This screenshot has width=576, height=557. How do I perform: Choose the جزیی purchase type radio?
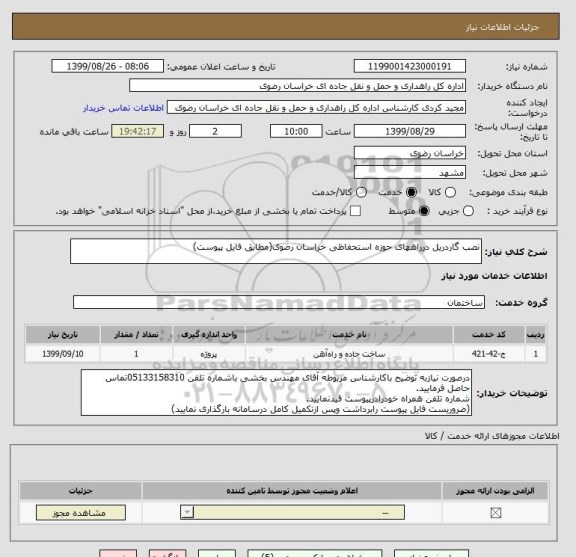[x=468, y=211]
